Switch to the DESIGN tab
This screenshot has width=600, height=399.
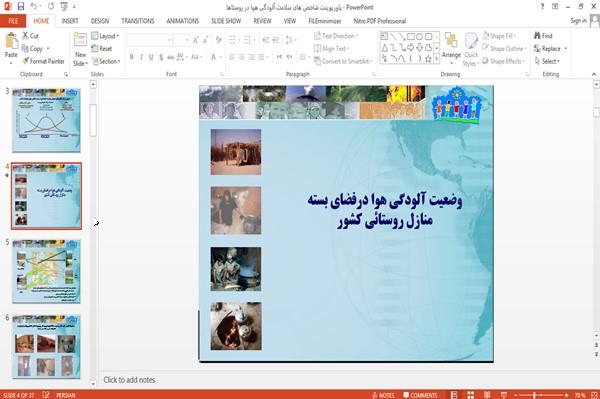click(x=100, y=21)
